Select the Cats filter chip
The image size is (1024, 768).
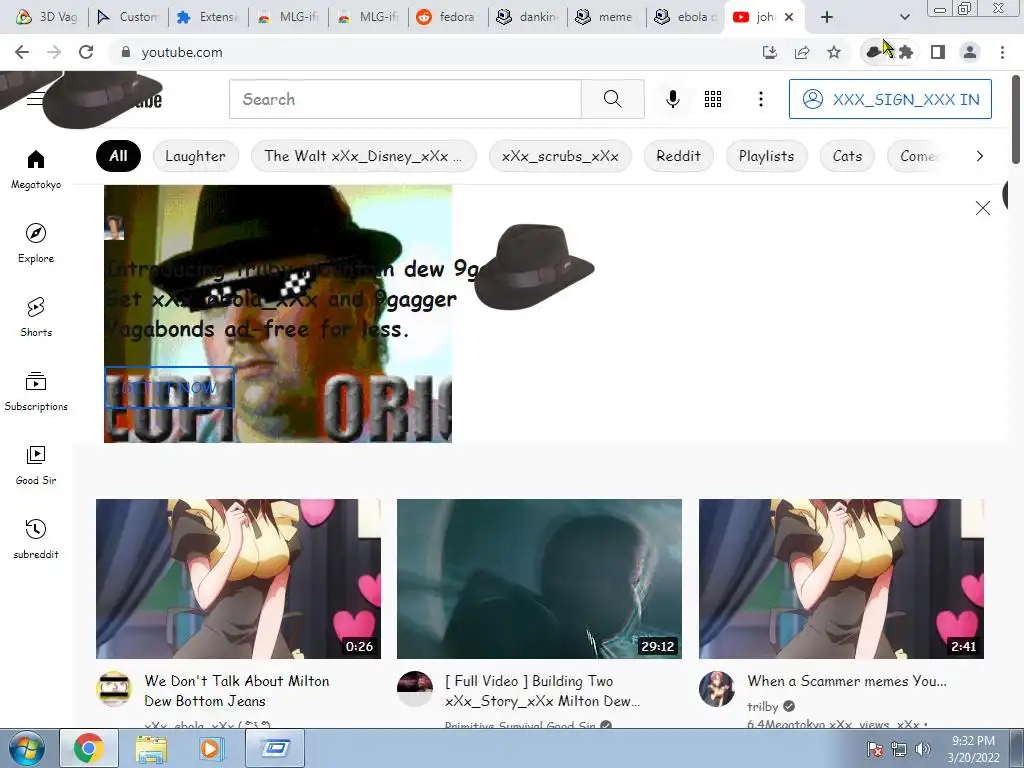(847, 156)
